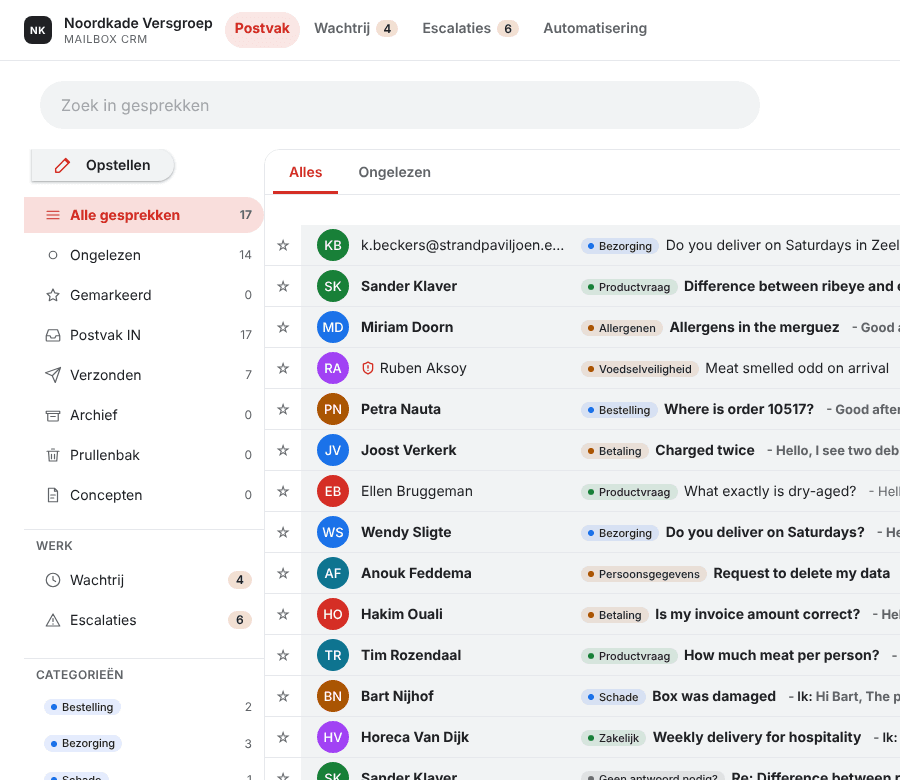
Task: Open Wachtrij under Werk in sidebar
Action: pyautogui.click(x=143, y=580)
